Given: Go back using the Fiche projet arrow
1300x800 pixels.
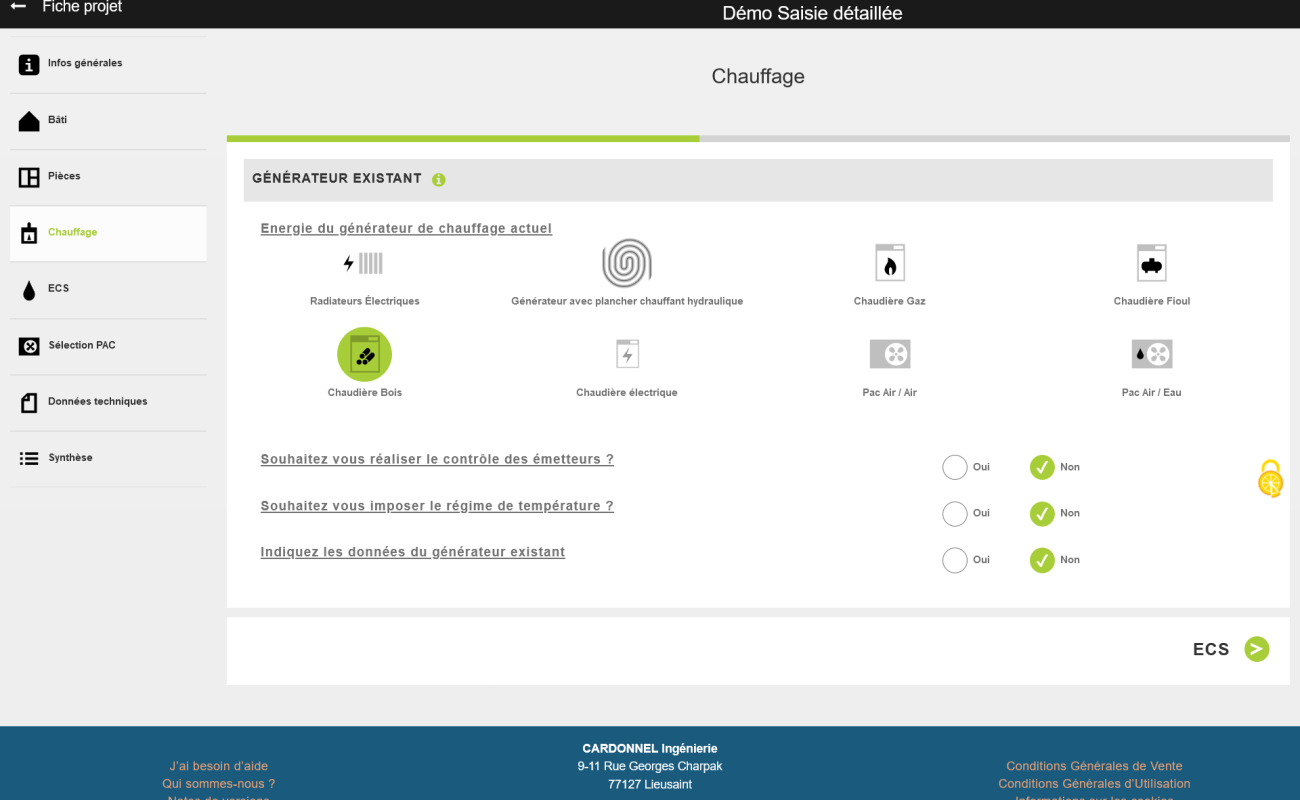Looking at the screenshot, I should coord(18,7).
